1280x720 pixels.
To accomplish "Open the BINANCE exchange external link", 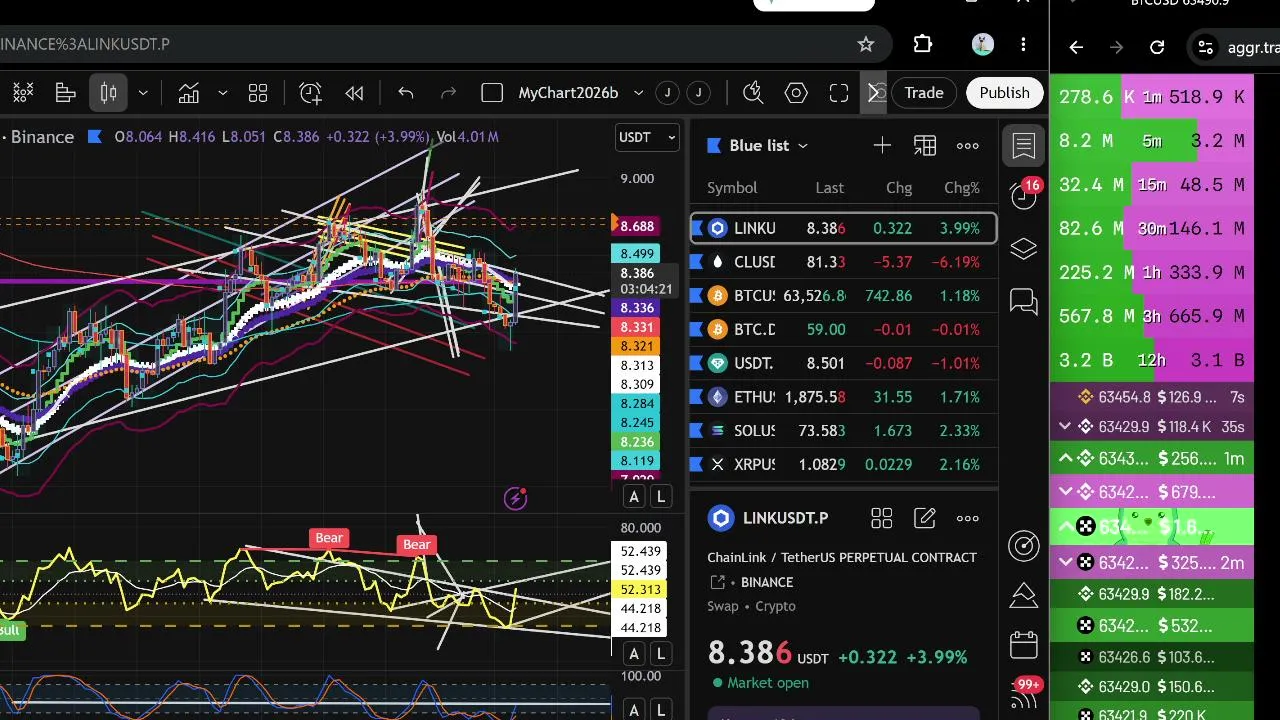I will pos(717,582).
